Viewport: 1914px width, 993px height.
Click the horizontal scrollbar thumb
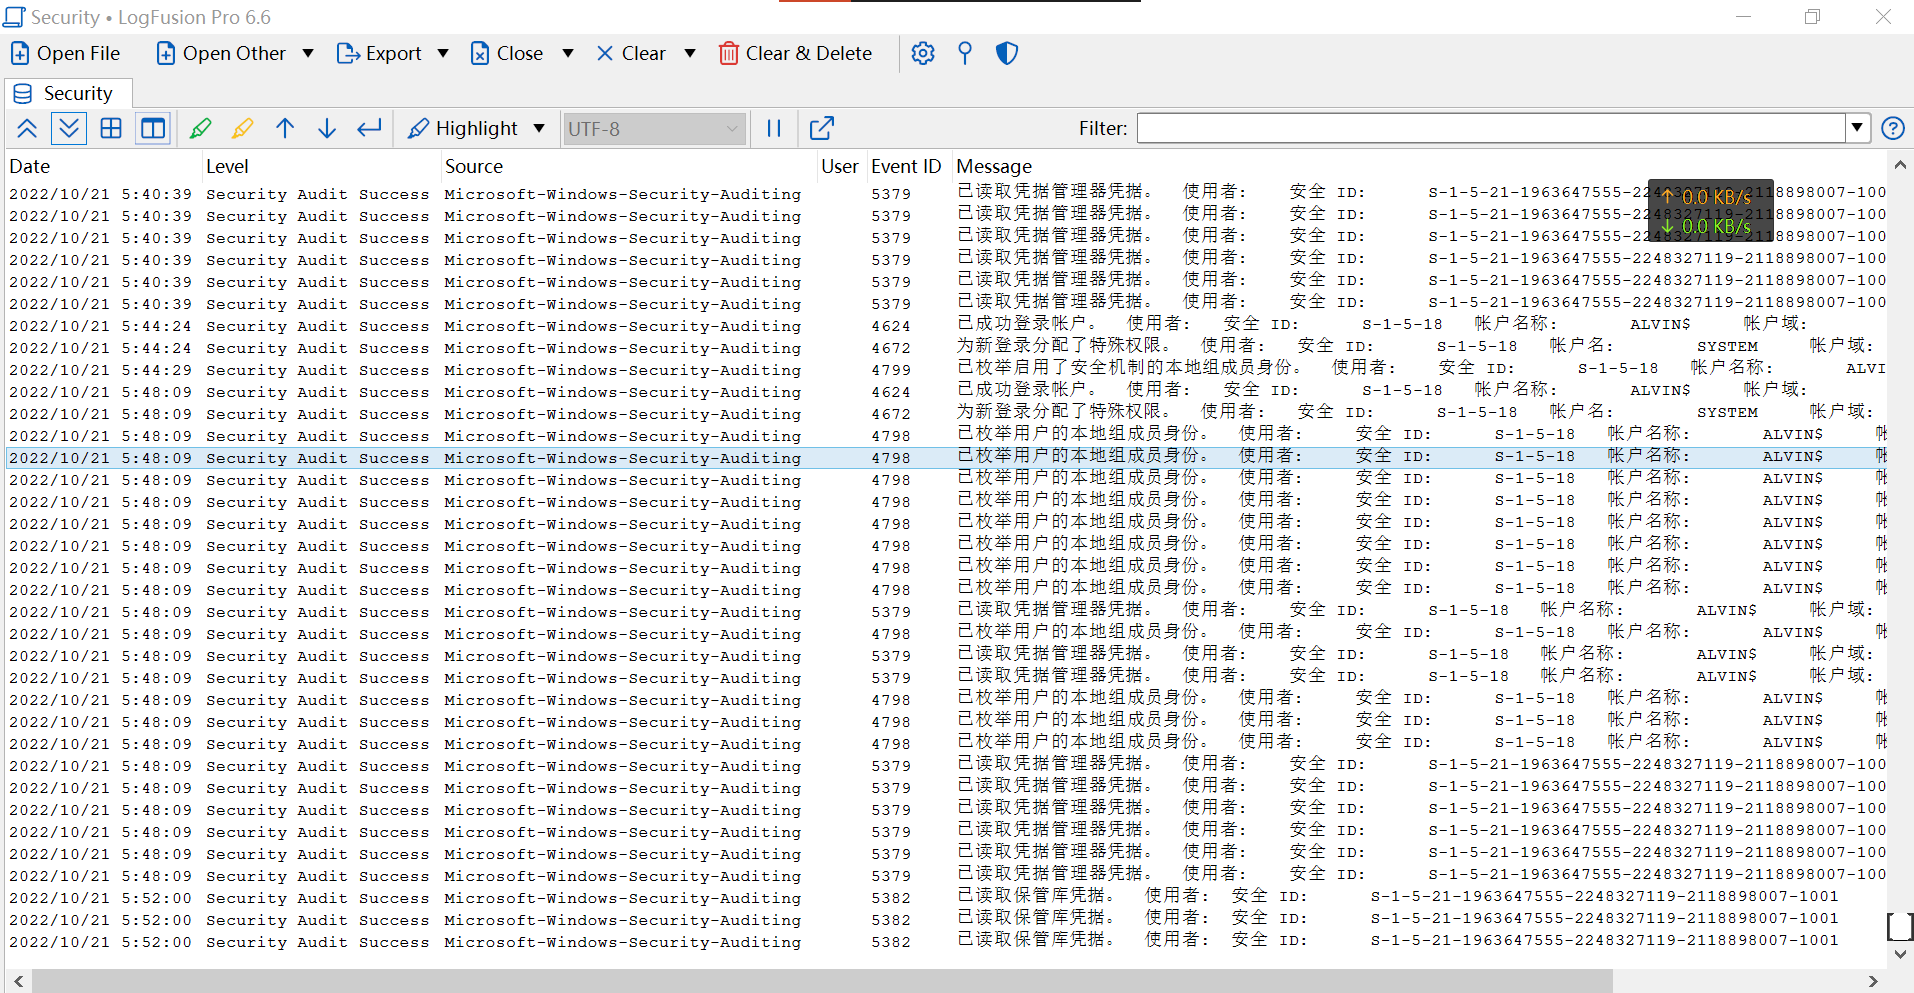[x=822, y=981]
